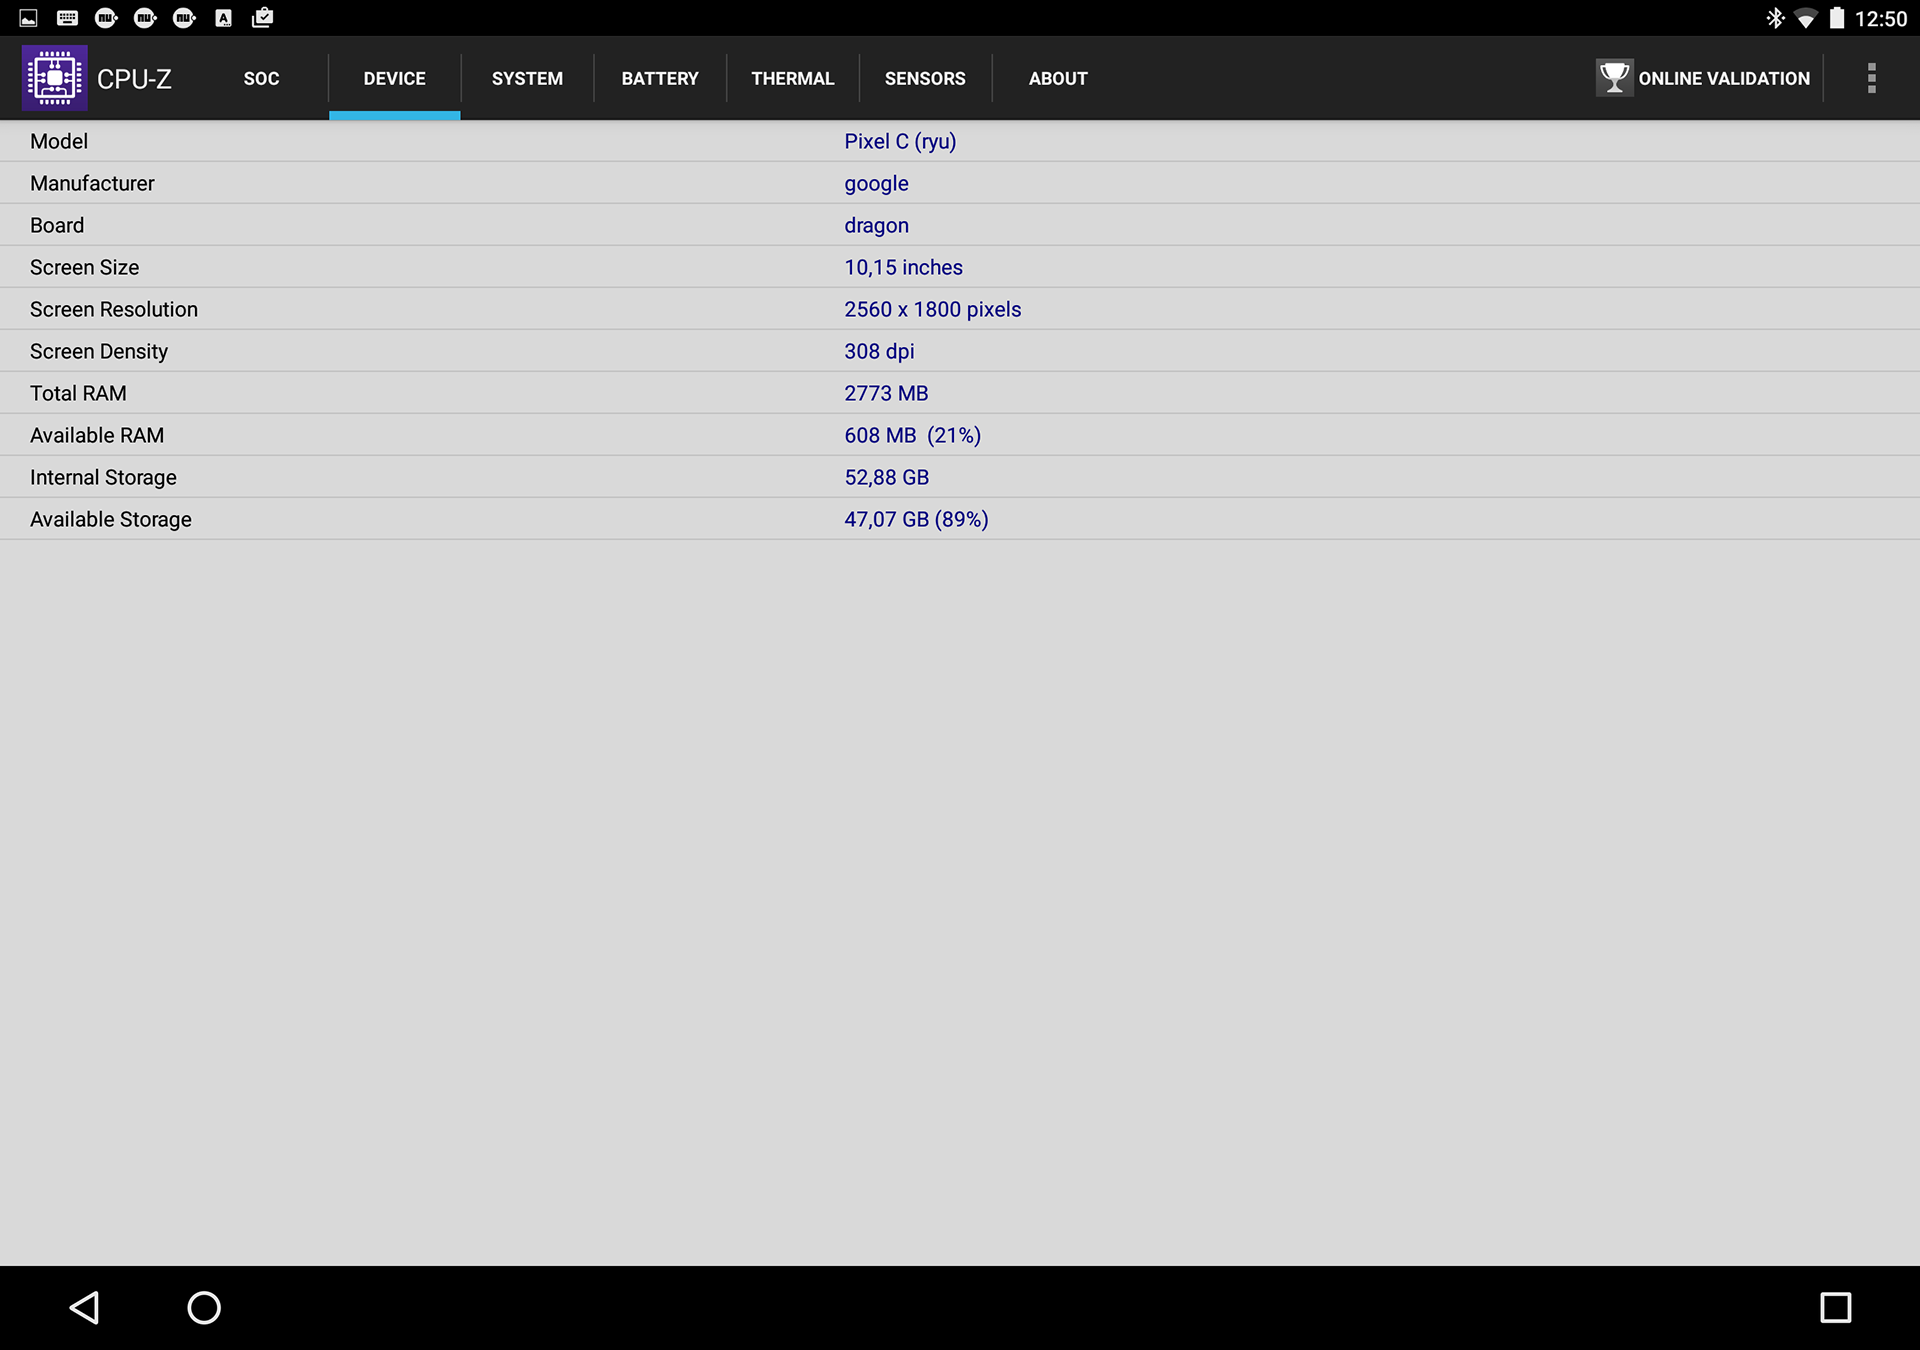Show the THERMAL tab
The width and height of the screenshot is (1920, 1350).
pyautogui.click(x=793, y=78)
